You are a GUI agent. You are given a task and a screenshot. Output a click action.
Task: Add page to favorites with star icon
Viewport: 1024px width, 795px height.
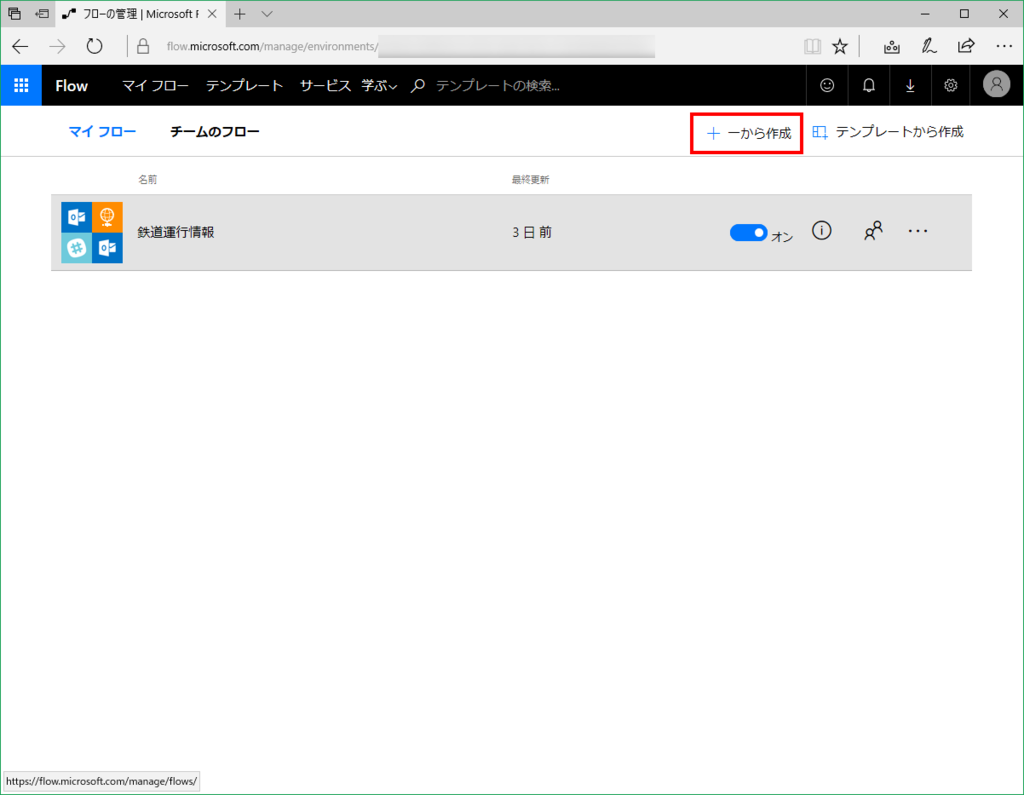pos(840,46)
